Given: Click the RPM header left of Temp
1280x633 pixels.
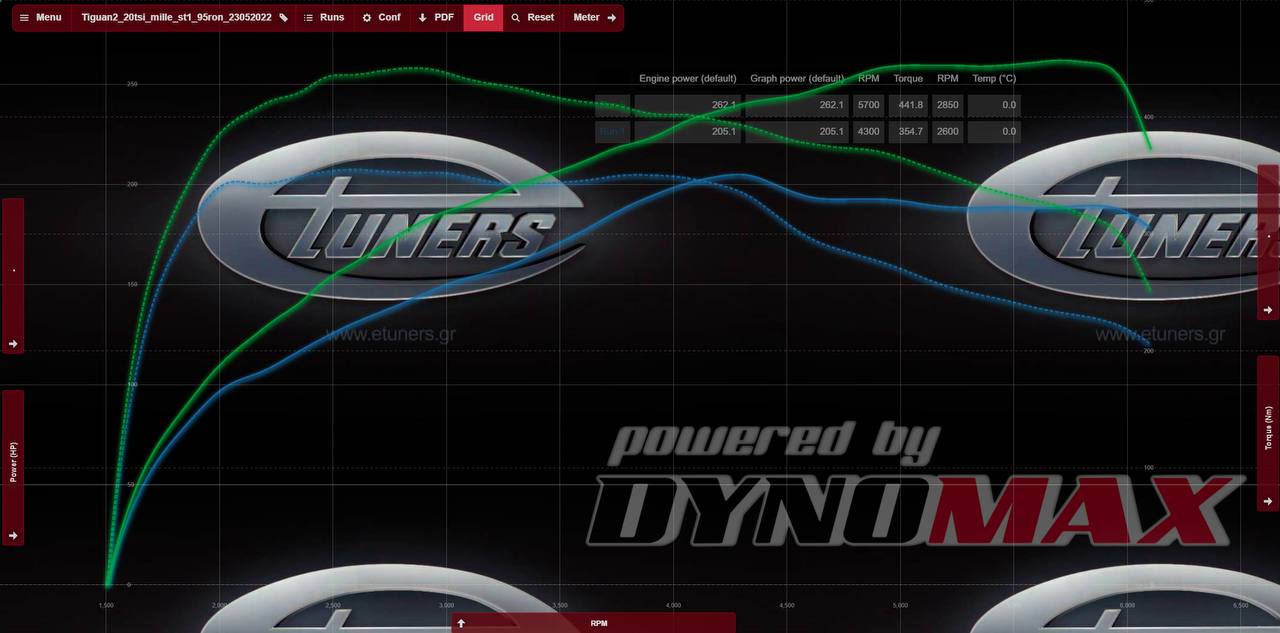Looking at the screenshot, I should [x=947, y=78].
